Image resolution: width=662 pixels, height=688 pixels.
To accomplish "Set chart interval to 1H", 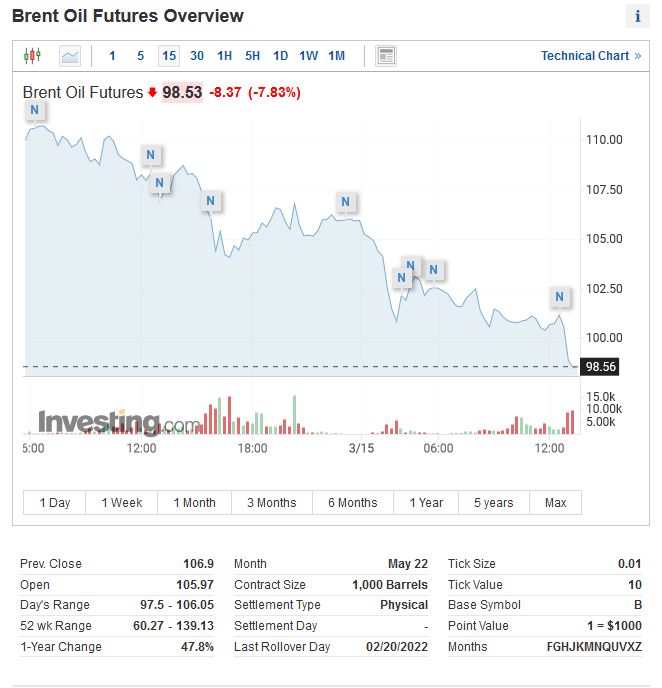I will point(225,56).
